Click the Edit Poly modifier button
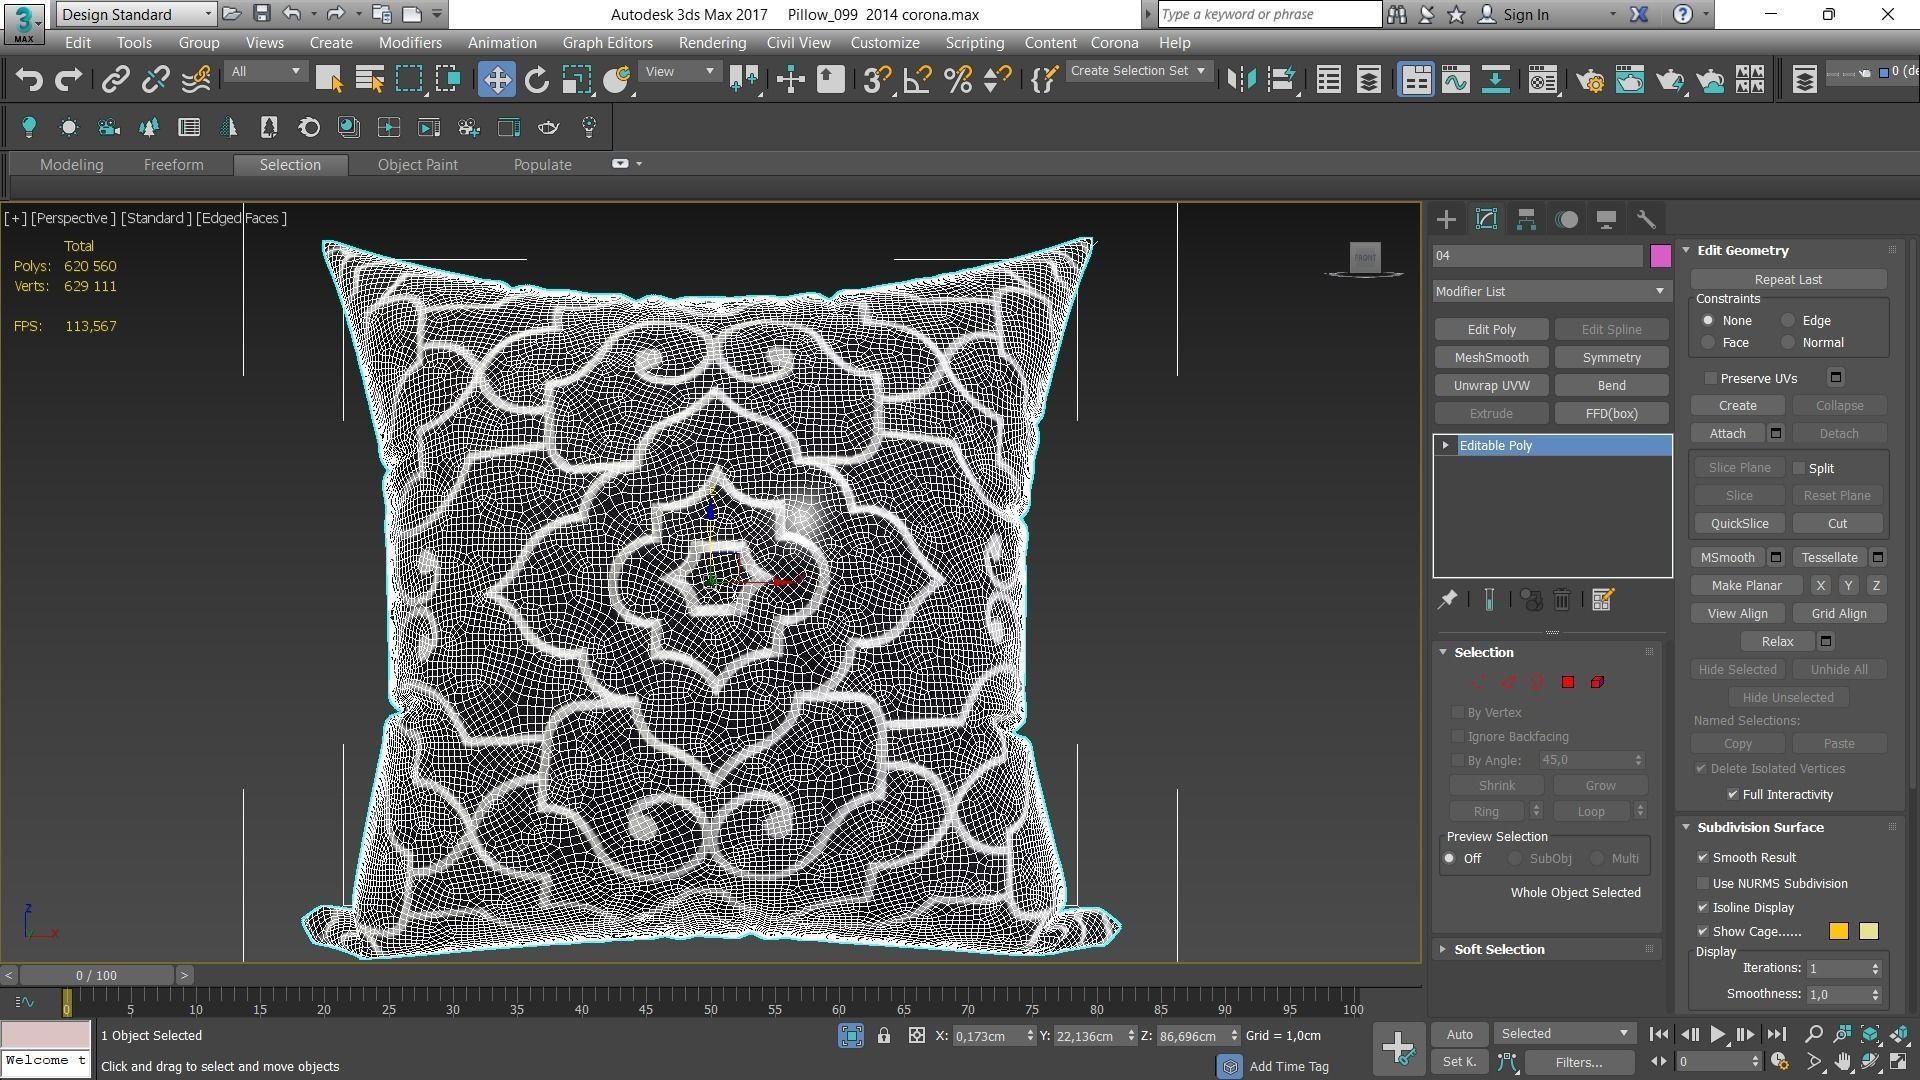 coord(1491,329)
